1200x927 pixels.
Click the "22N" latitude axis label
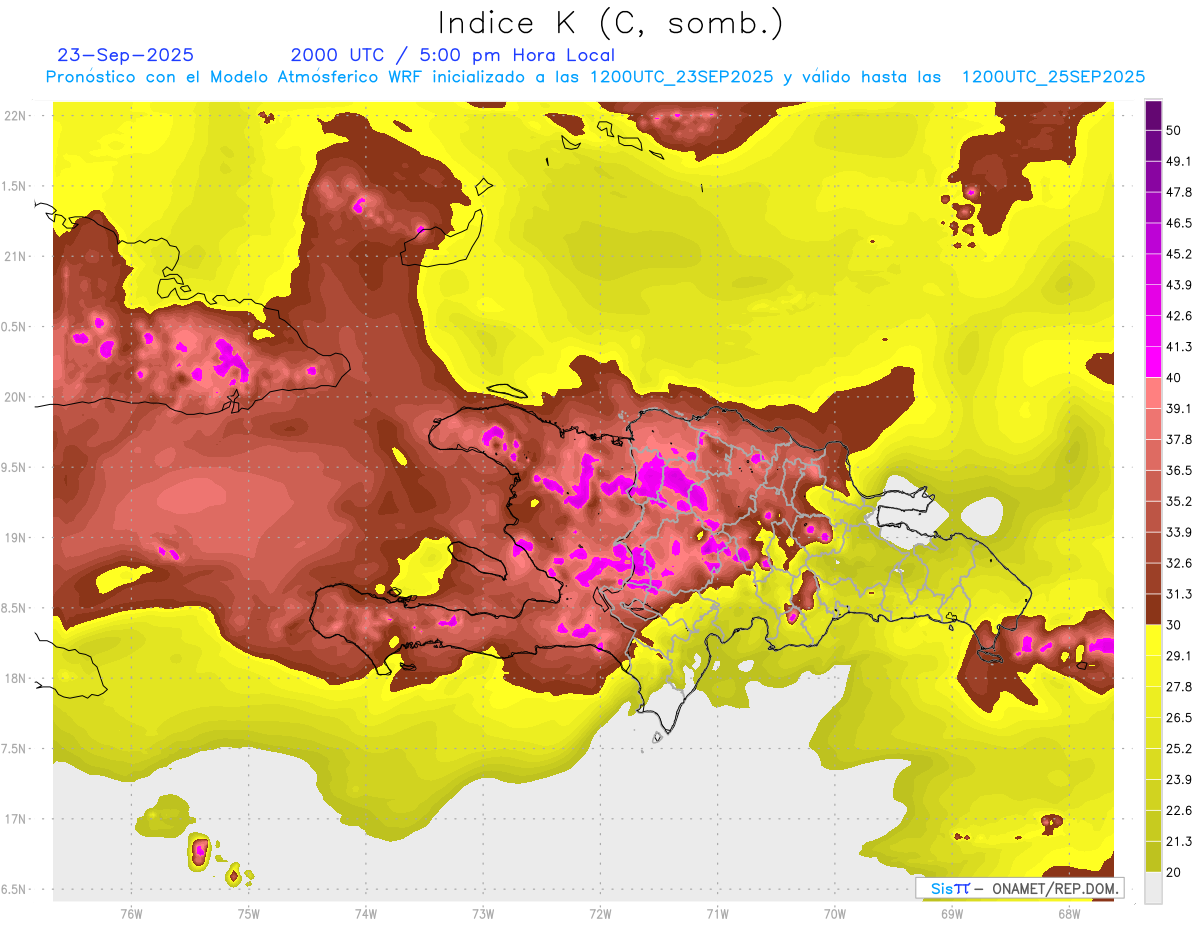pyautogui.click(x=16, y=115)
